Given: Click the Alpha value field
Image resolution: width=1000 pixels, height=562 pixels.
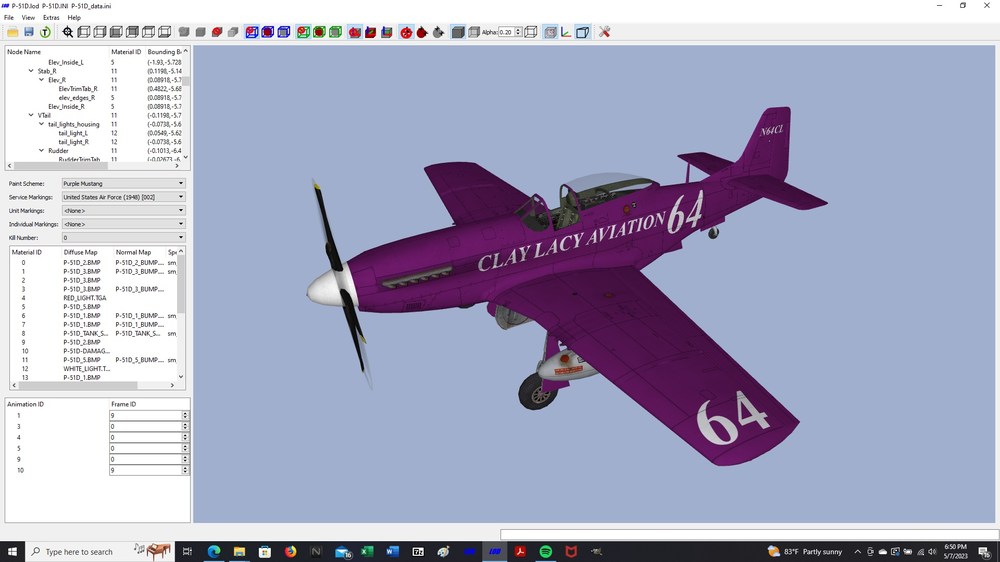Looking at the screenshot, I should coord(506,32).
